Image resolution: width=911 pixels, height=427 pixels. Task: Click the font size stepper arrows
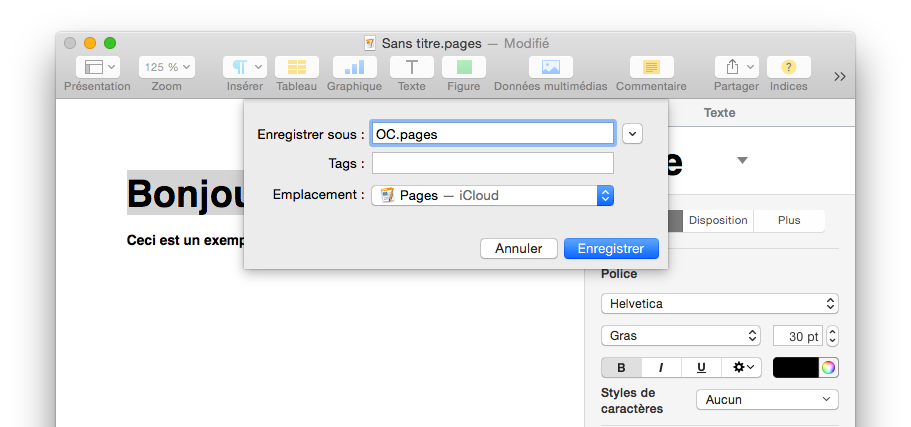pyautogui.click(x=833, y=336)
